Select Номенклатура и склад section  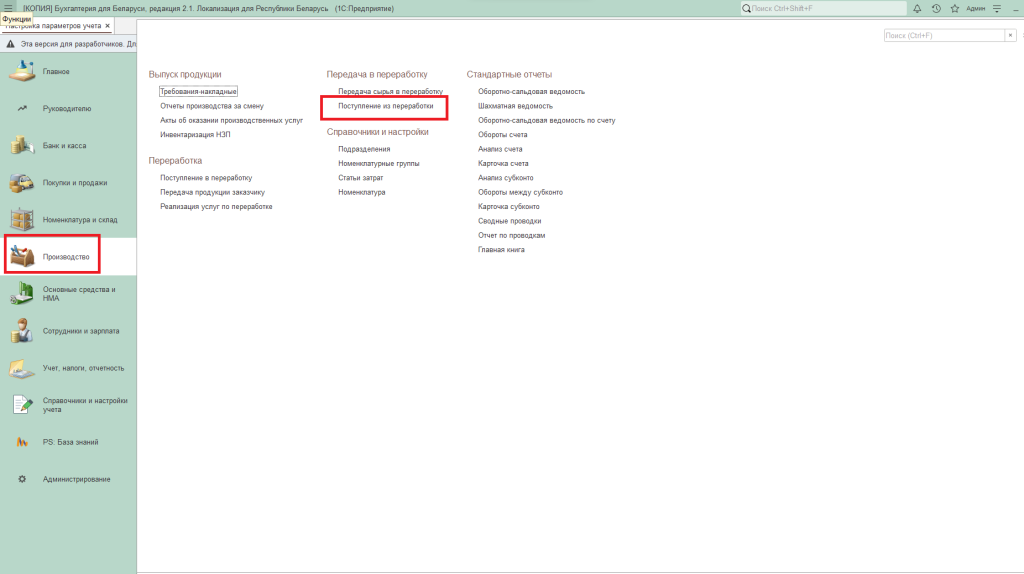pos(79,220)
